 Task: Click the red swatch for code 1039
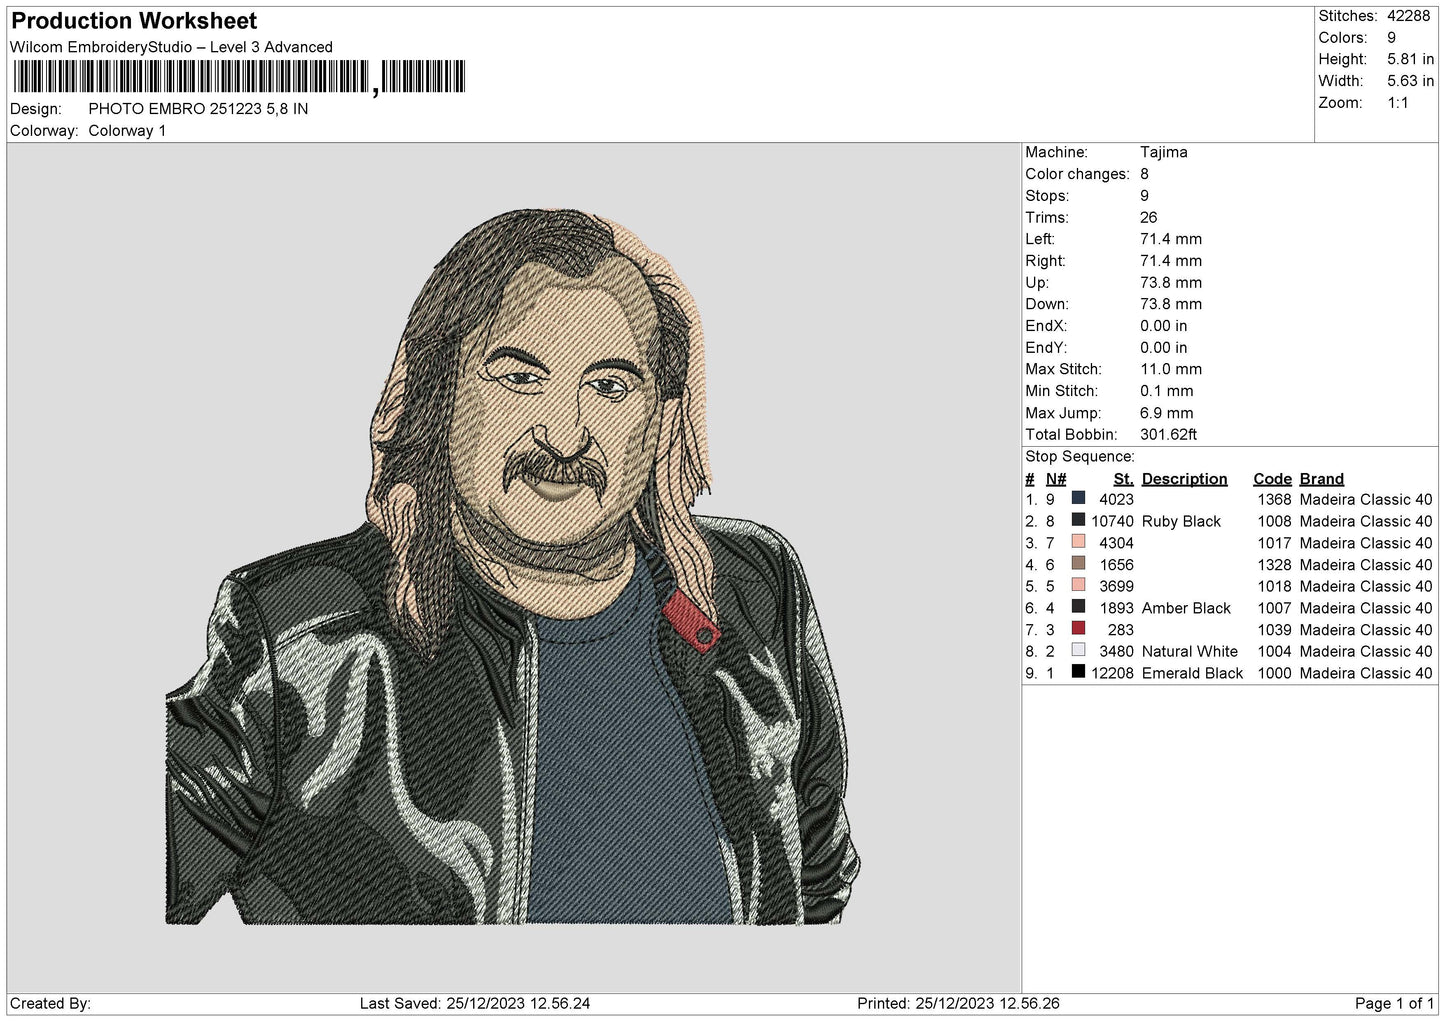[x=1078, y=629]
